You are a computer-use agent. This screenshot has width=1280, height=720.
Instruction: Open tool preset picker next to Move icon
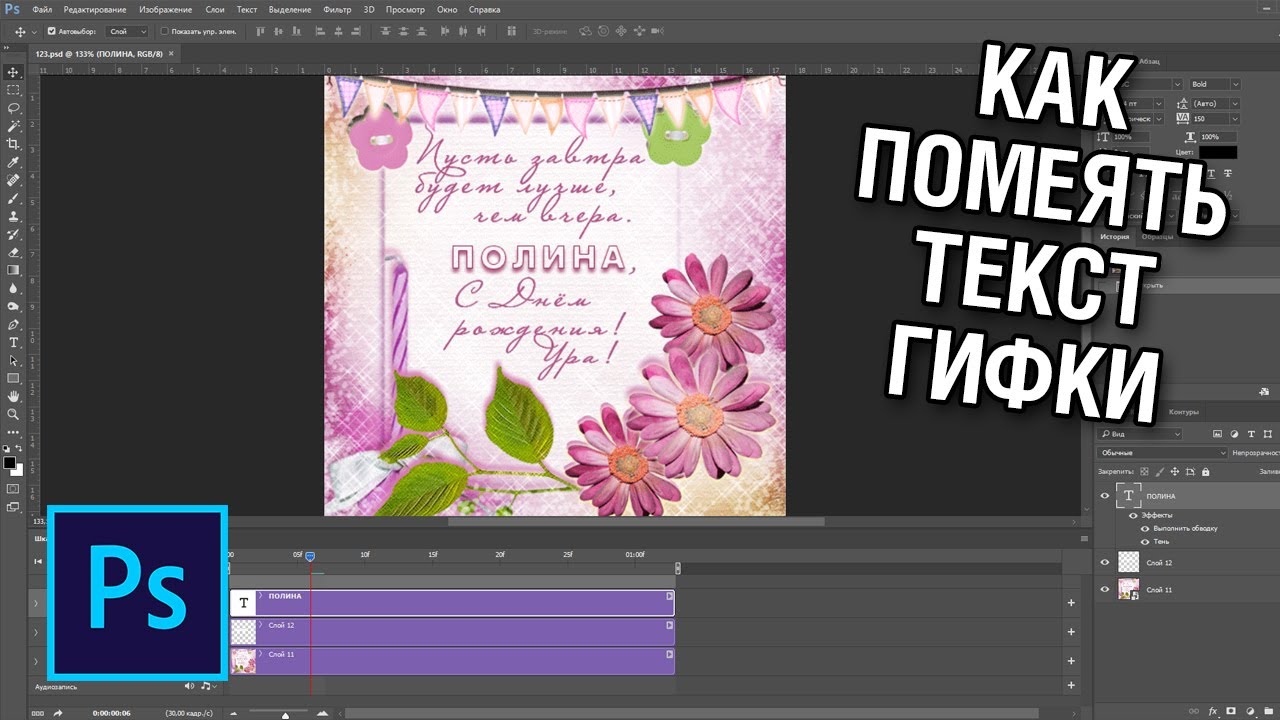tap(35, 31)
